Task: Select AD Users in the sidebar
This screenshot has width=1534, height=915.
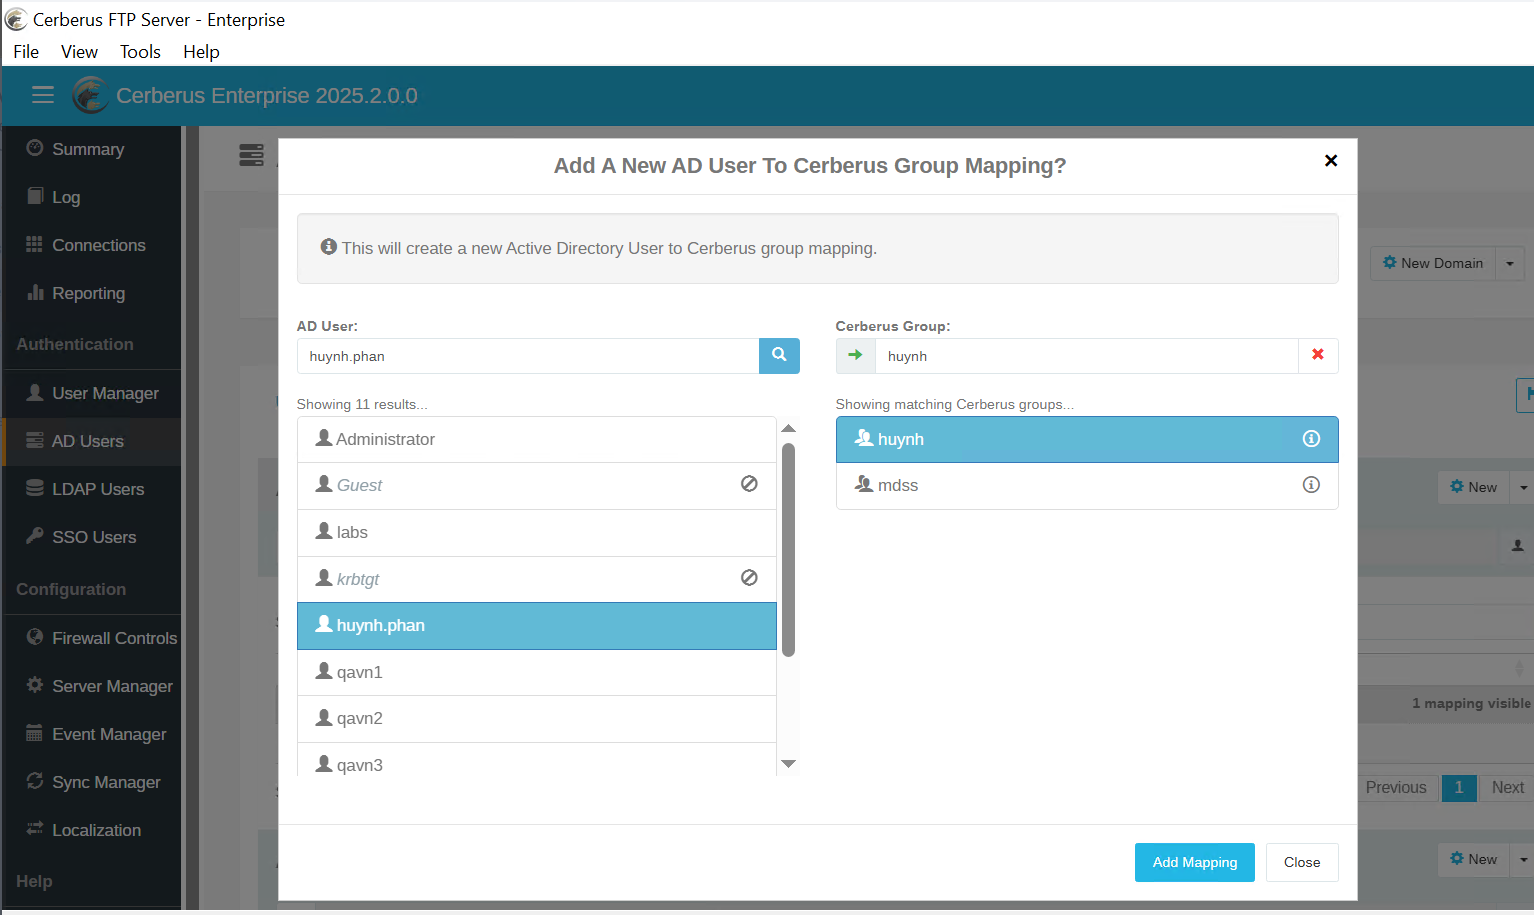Action: pyautogui.click(x=91, y=441)
